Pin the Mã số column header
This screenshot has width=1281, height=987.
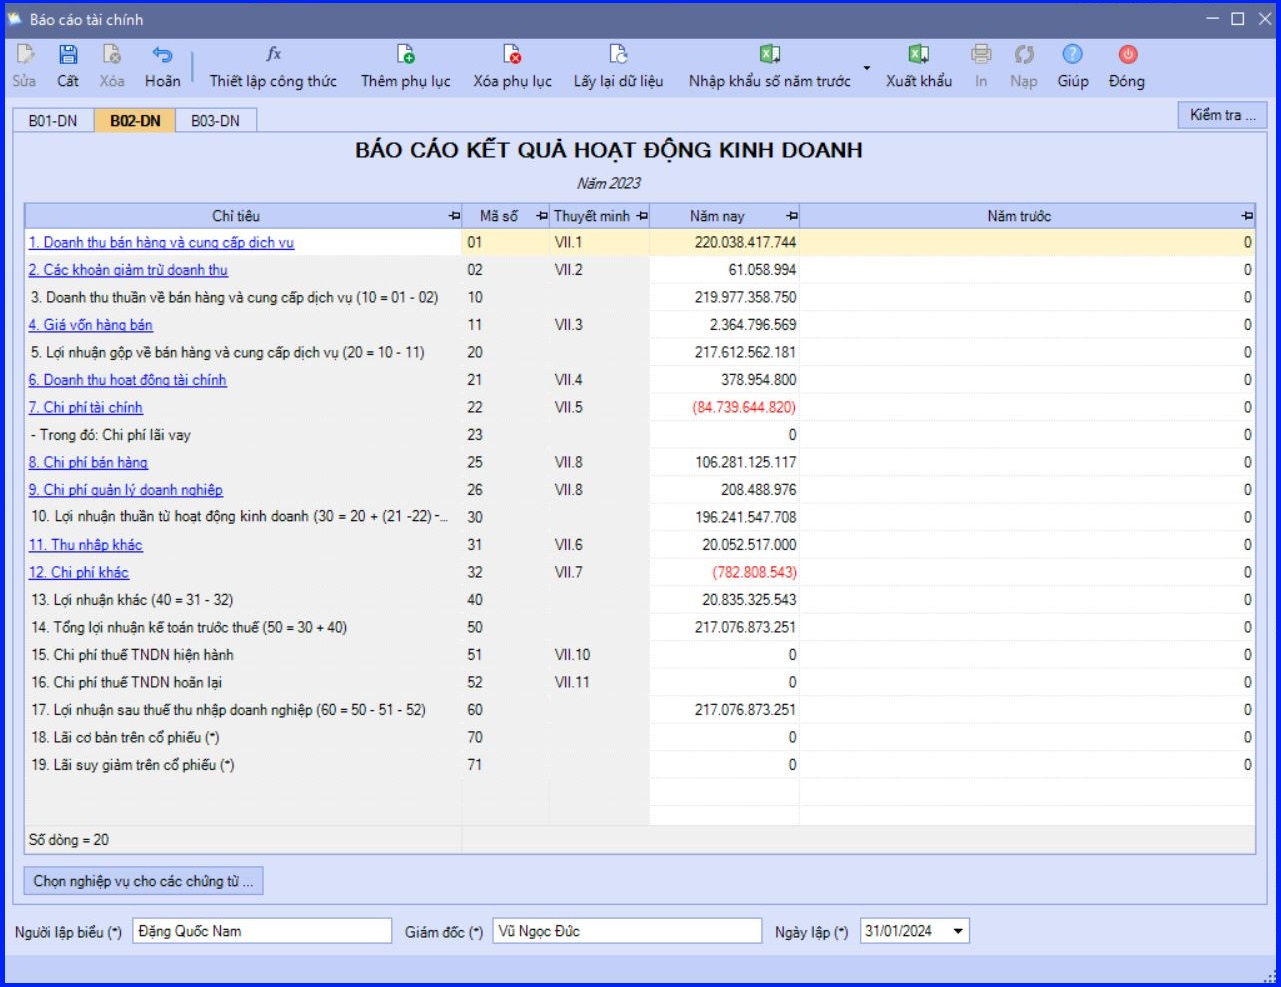coord(542,216)
